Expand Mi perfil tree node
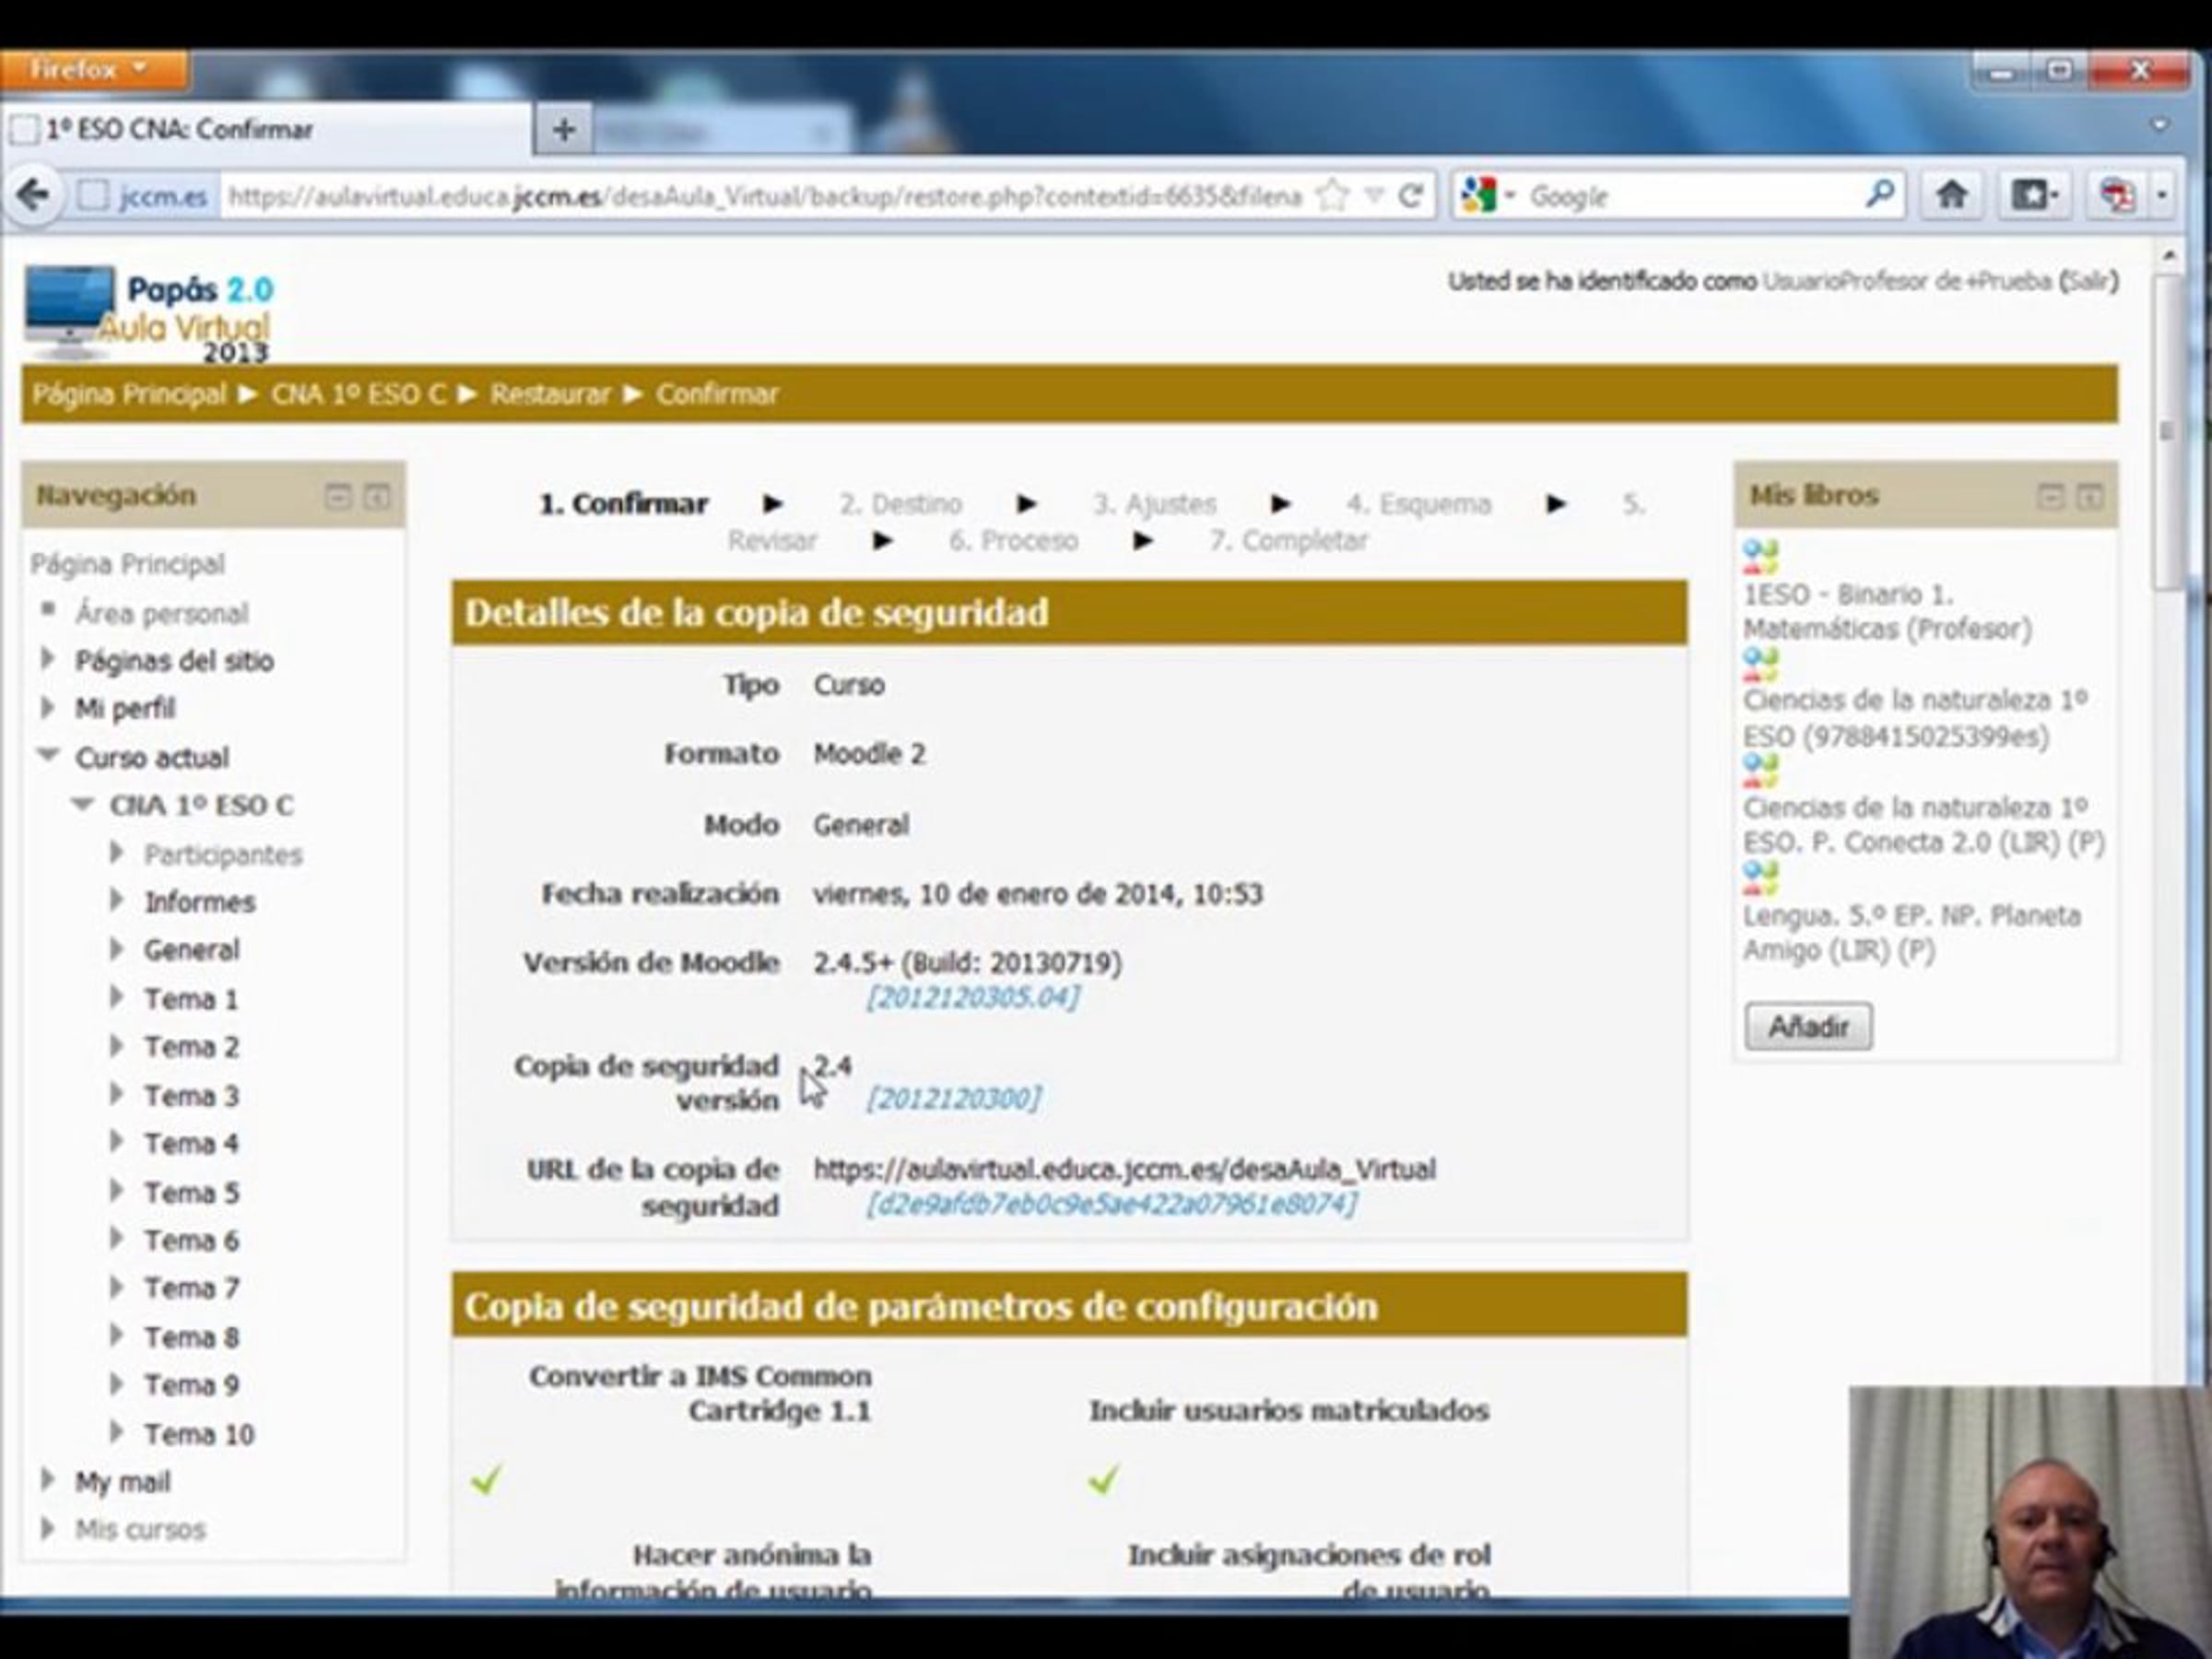The image size is (2212, 1659). click(x=47, y=707)
